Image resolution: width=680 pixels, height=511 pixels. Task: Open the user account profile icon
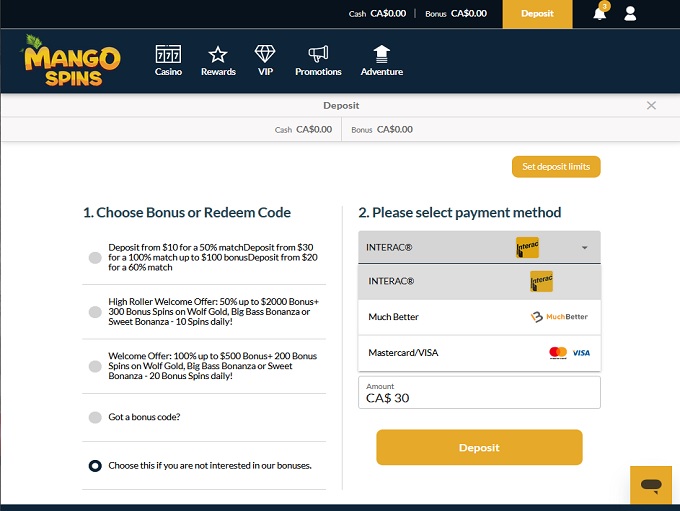pyautogui.click(x=630, y=13)
